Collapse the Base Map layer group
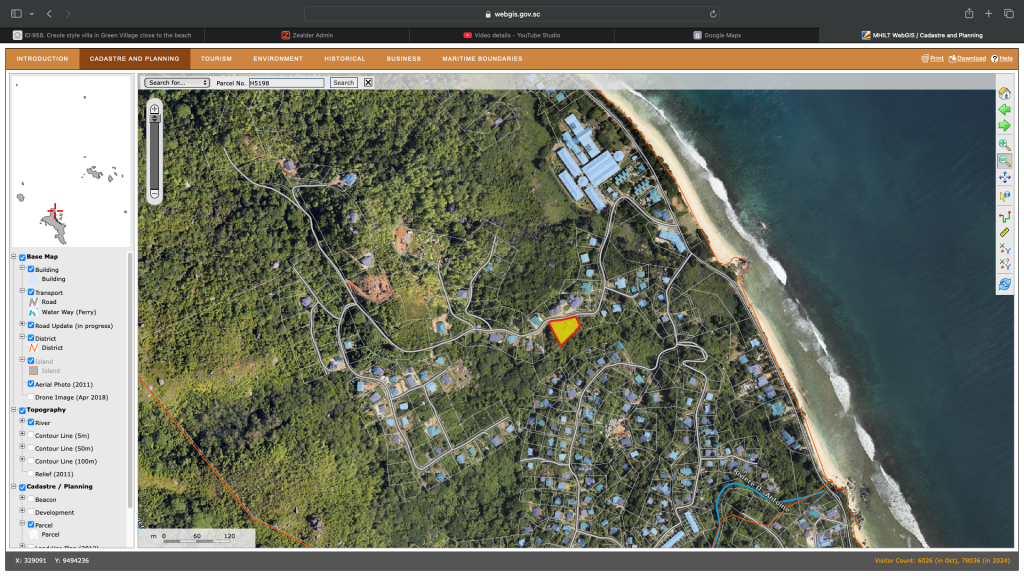Screen dimensions: 1024x576 (14, 257)
